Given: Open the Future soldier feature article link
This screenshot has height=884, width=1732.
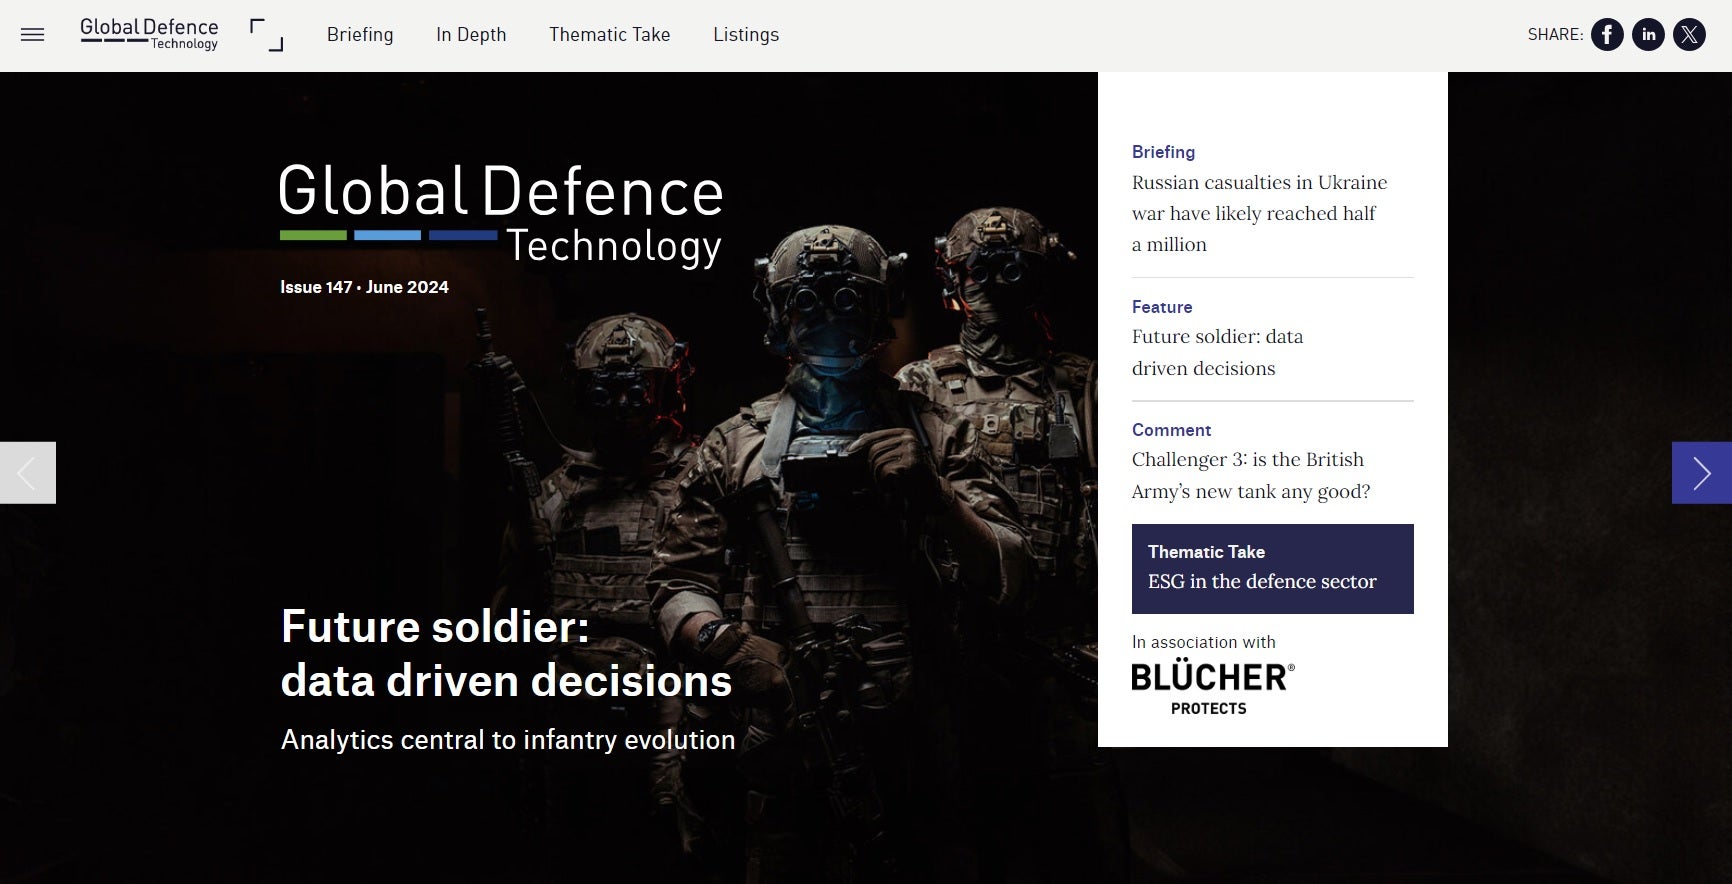Looking at the screenshot, I should [x=1217, y=352].
